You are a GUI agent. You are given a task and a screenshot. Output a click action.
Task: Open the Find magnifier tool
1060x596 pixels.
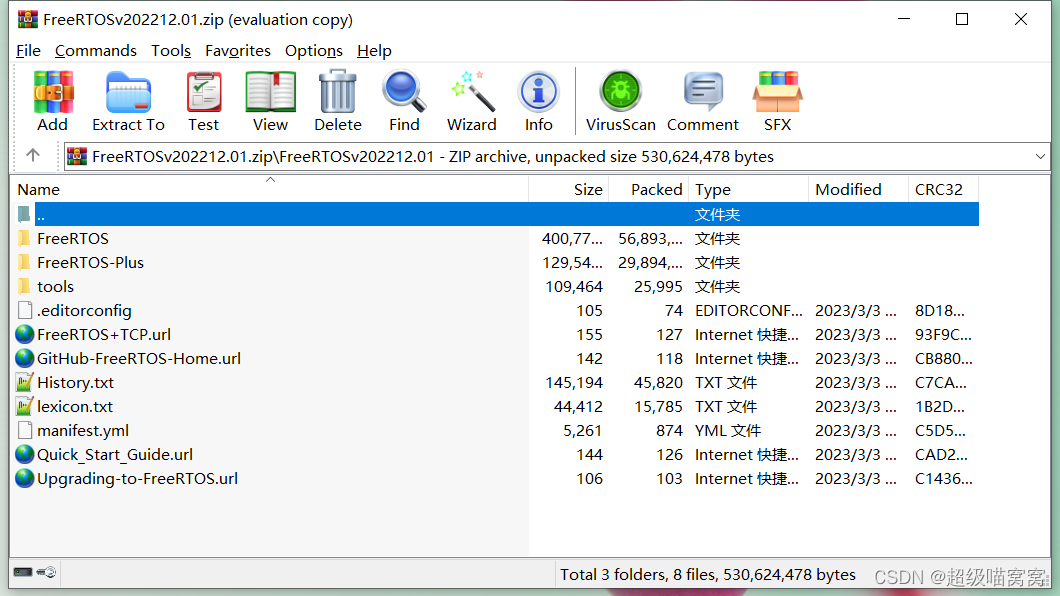(x=404, y=92)
